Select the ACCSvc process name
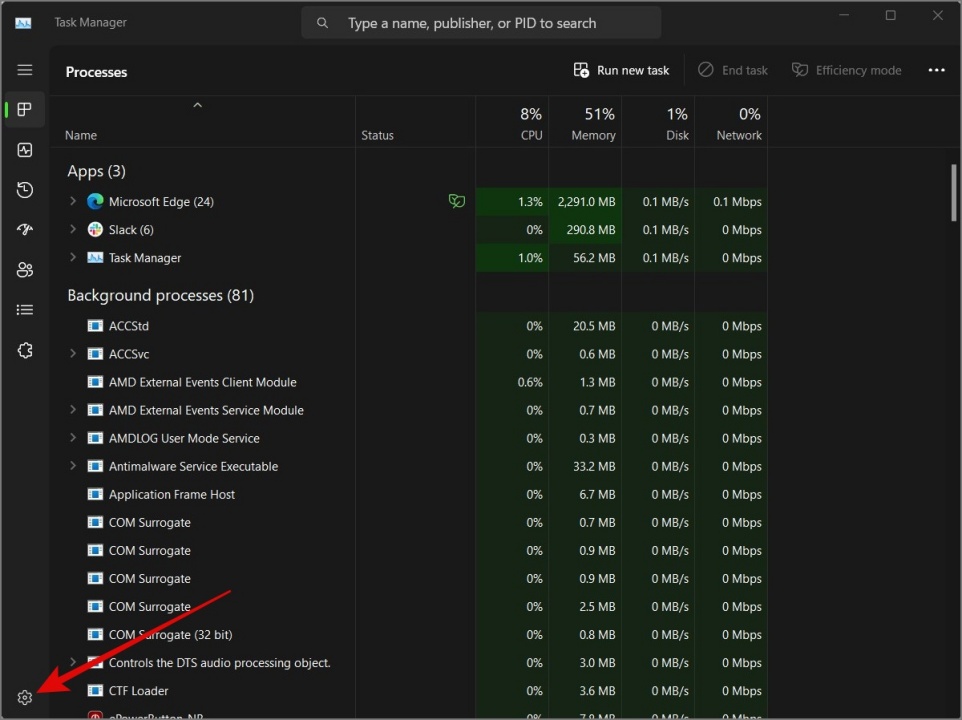This screenshot has width=962, height=720. pyautogui.click(x=129, y=354)
